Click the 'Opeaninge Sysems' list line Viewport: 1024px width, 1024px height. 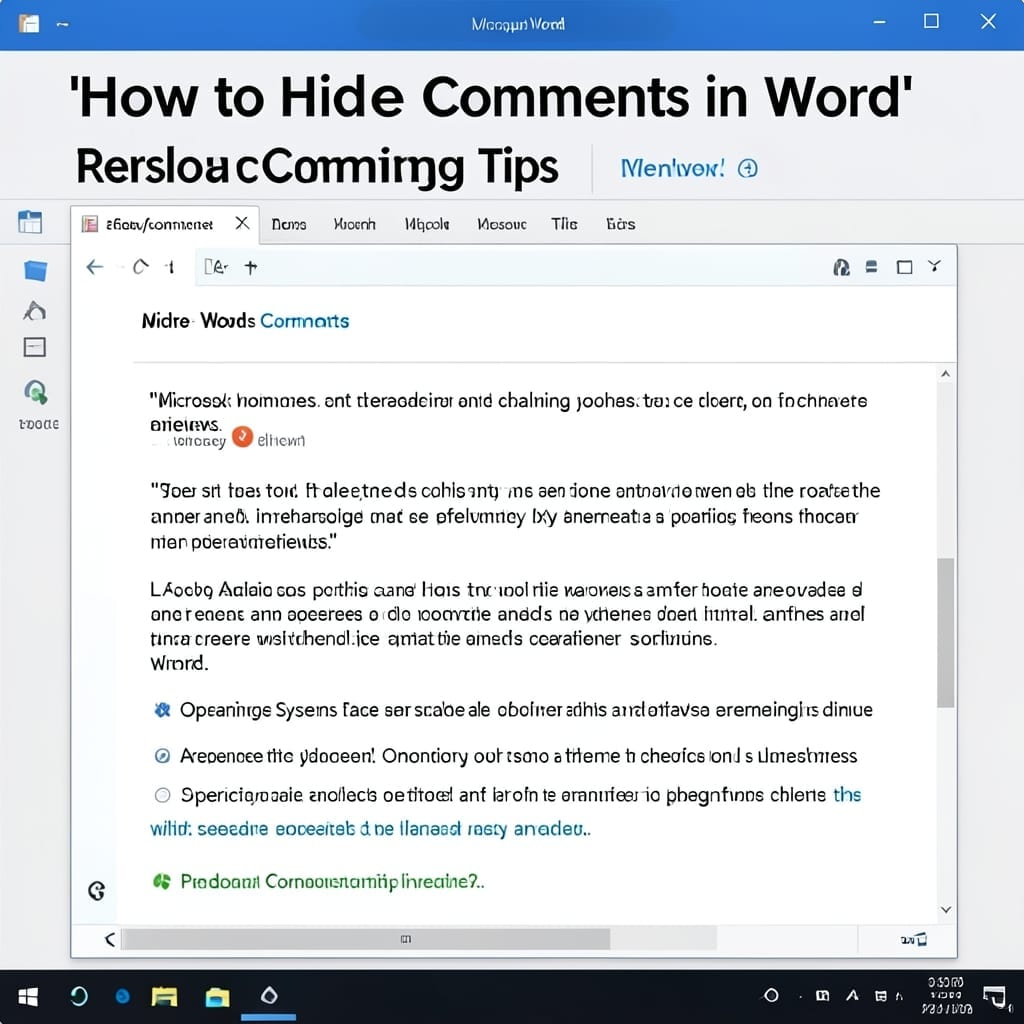tap(526, 710)
